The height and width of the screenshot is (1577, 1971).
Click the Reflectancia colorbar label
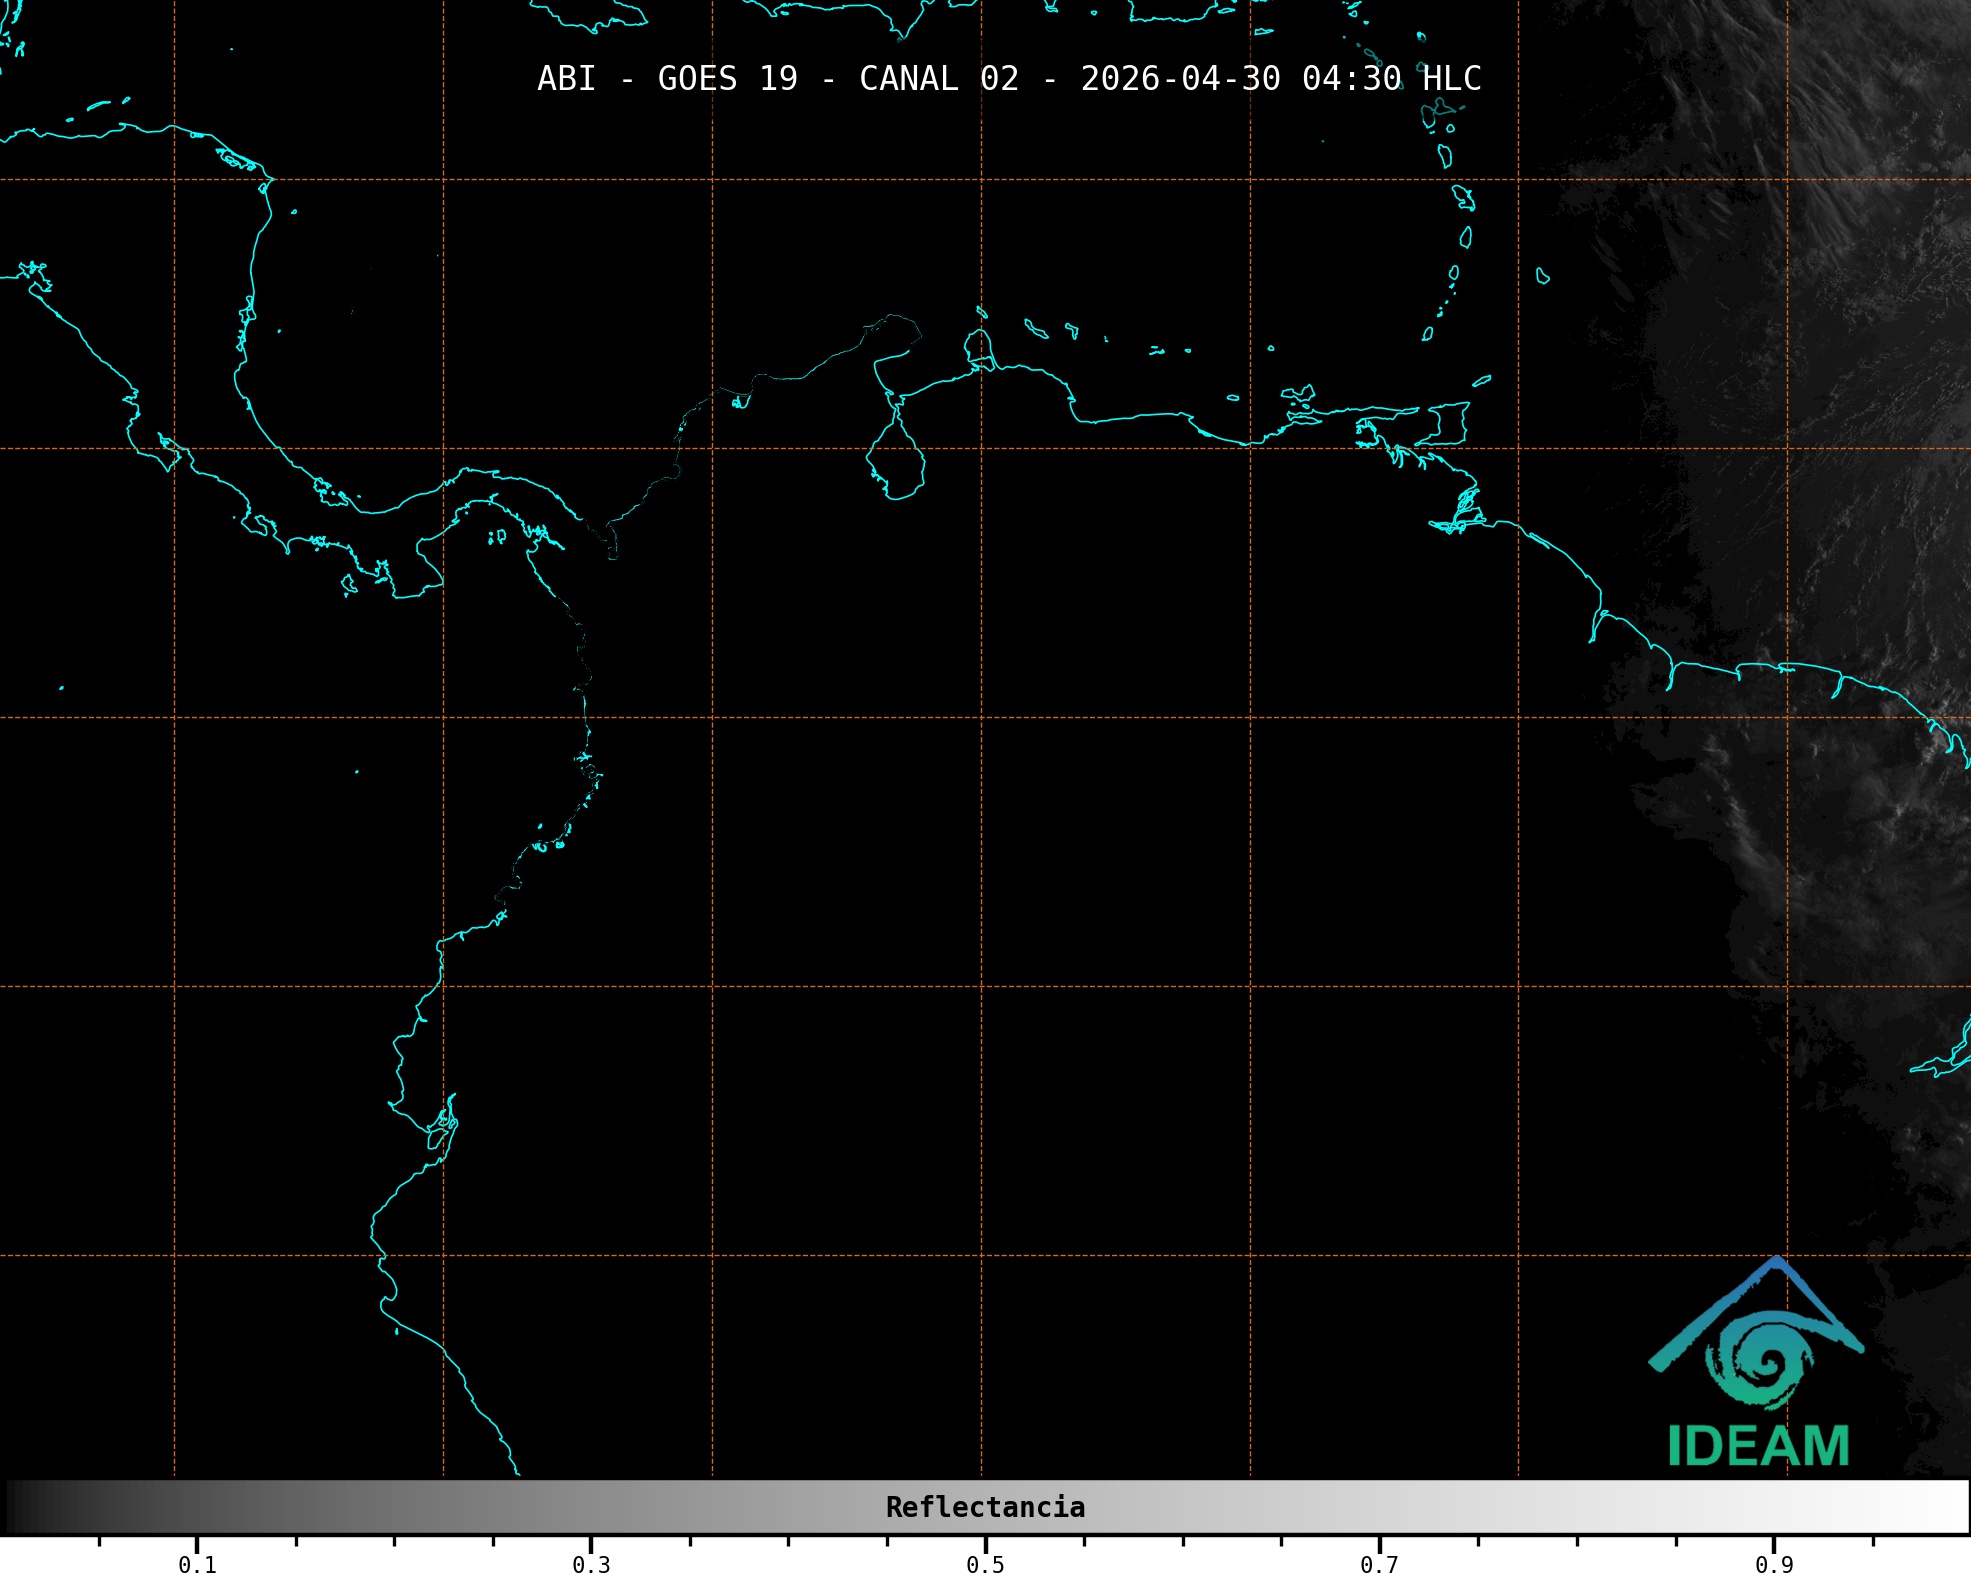click(985, 1507)
